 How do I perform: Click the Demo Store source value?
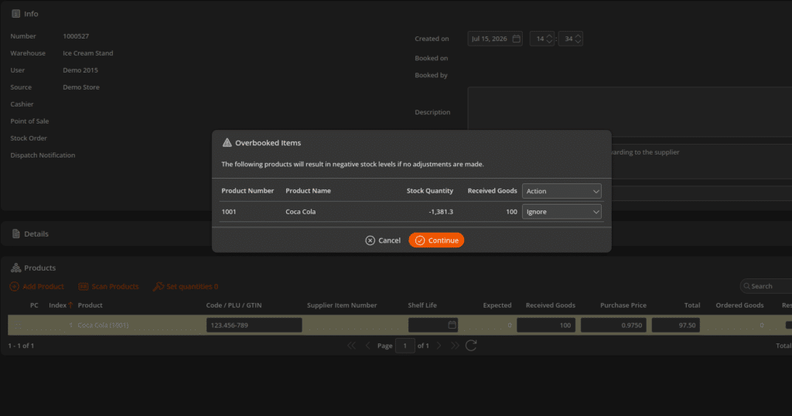pyautogui.click(x=81, y=87)
